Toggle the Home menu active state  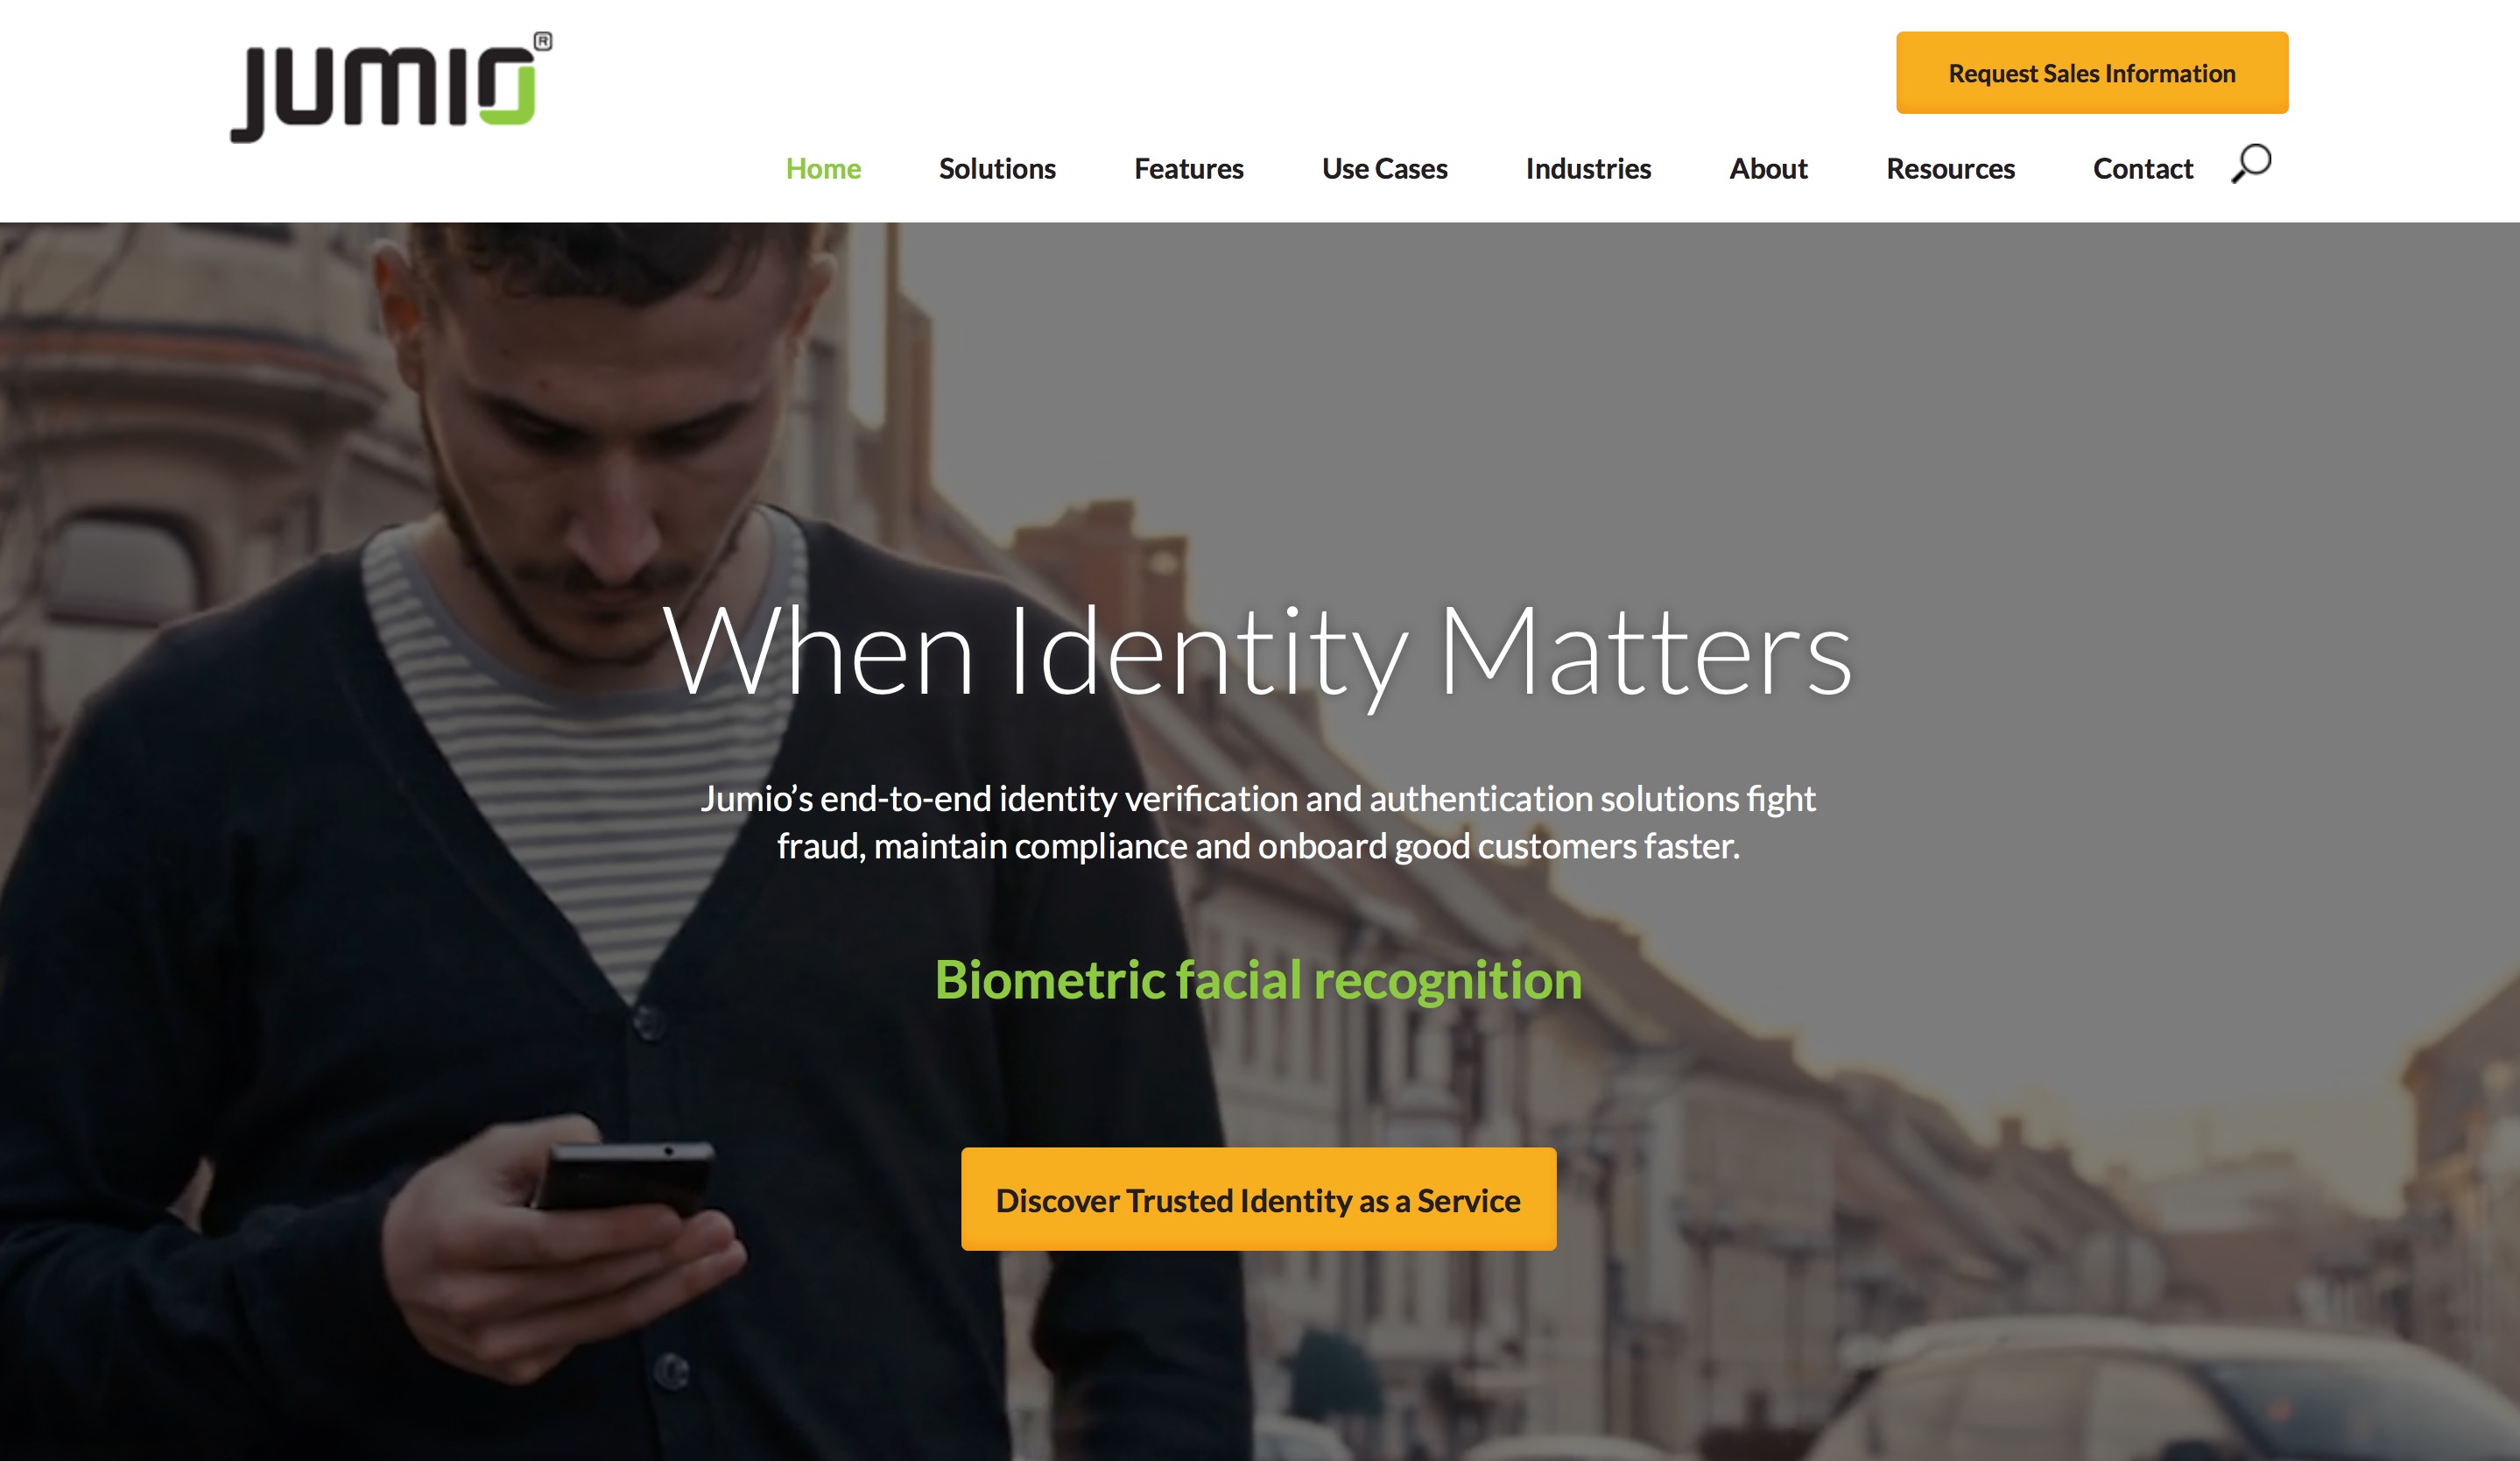(x=822, y=169)
